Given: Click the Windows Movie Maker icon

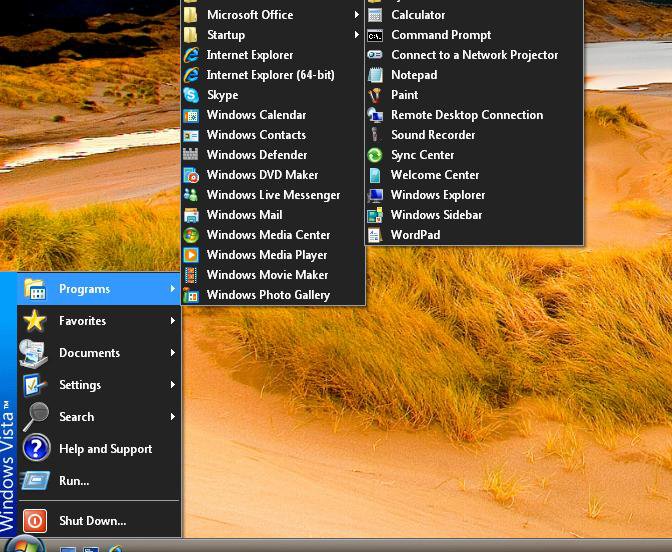Looking at the screenshot, I should [x=191, y=275].
